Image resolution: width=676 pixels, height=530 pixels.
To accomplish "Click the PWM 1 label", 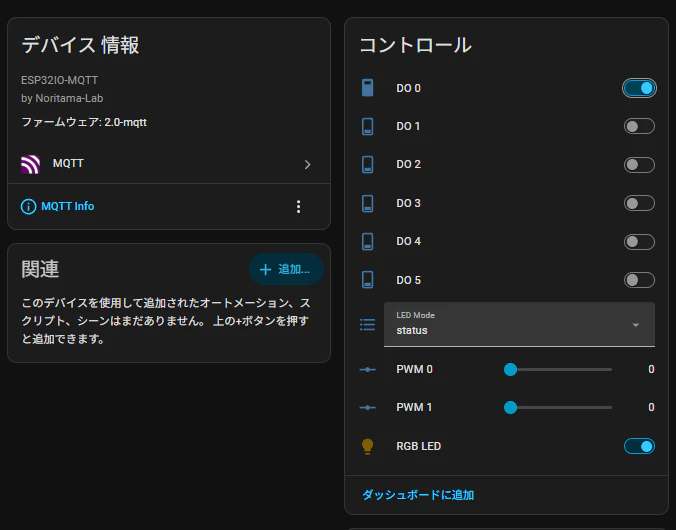I will 414,408.
